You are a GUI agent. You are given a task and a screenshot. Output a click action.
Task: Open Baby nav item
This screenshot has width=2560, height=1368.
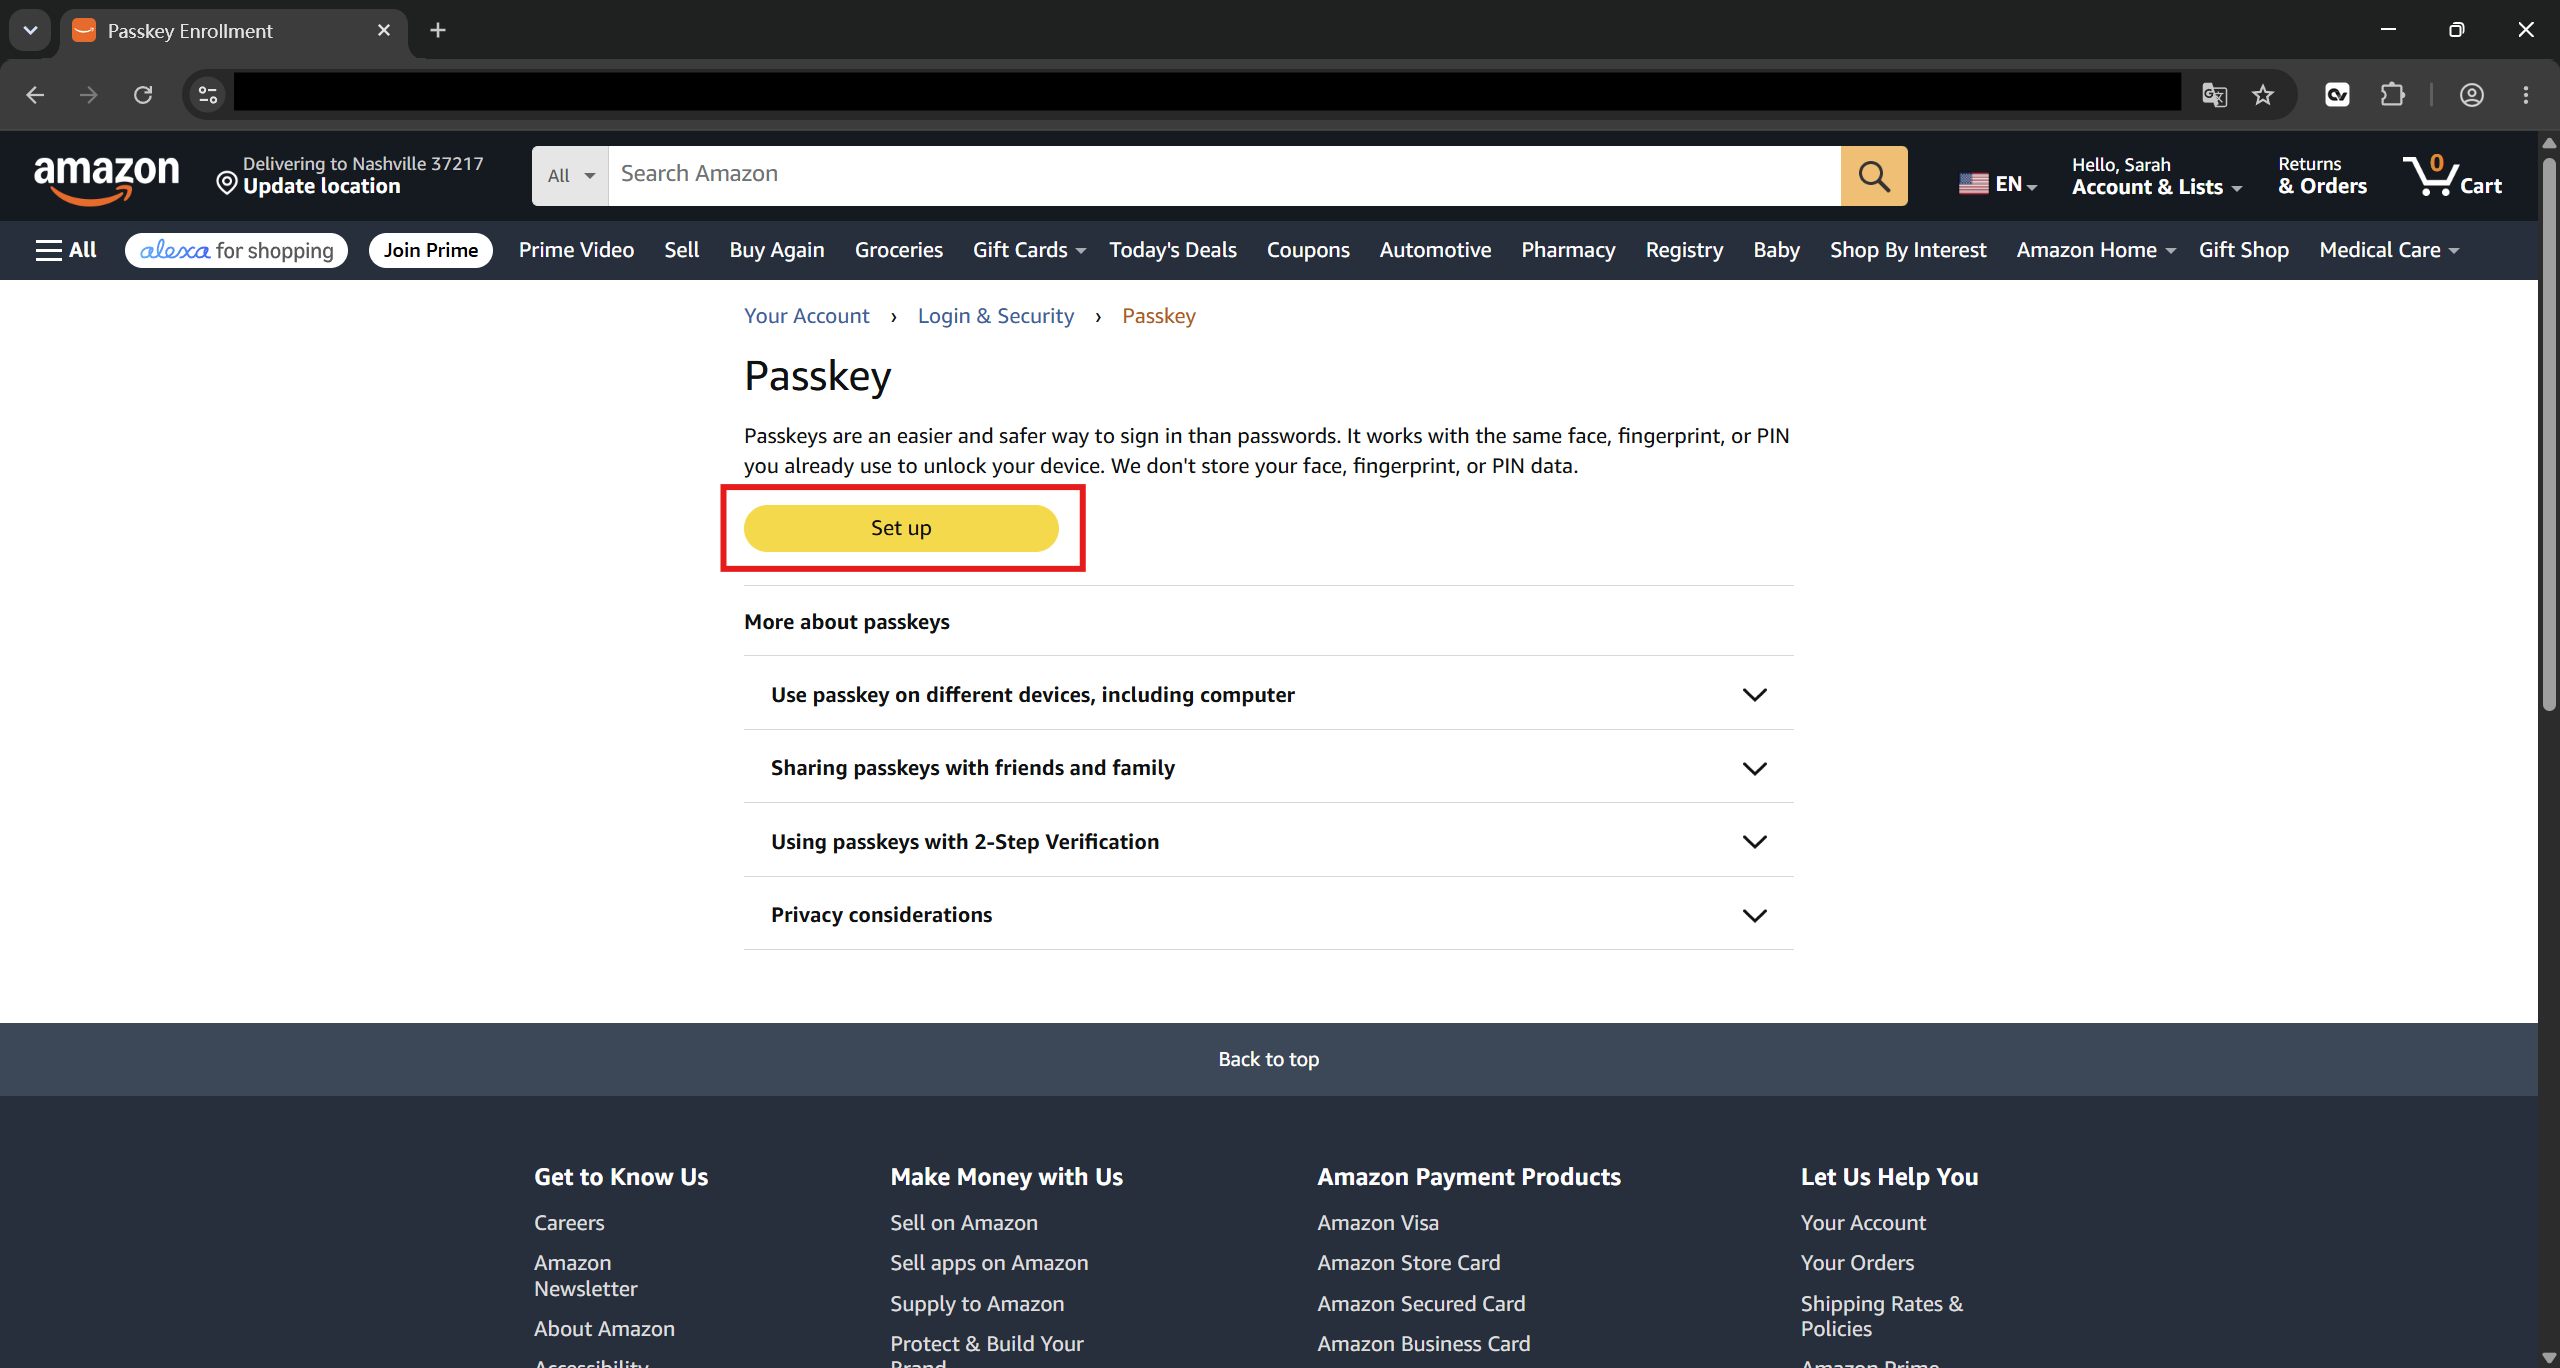[1776, 250]
